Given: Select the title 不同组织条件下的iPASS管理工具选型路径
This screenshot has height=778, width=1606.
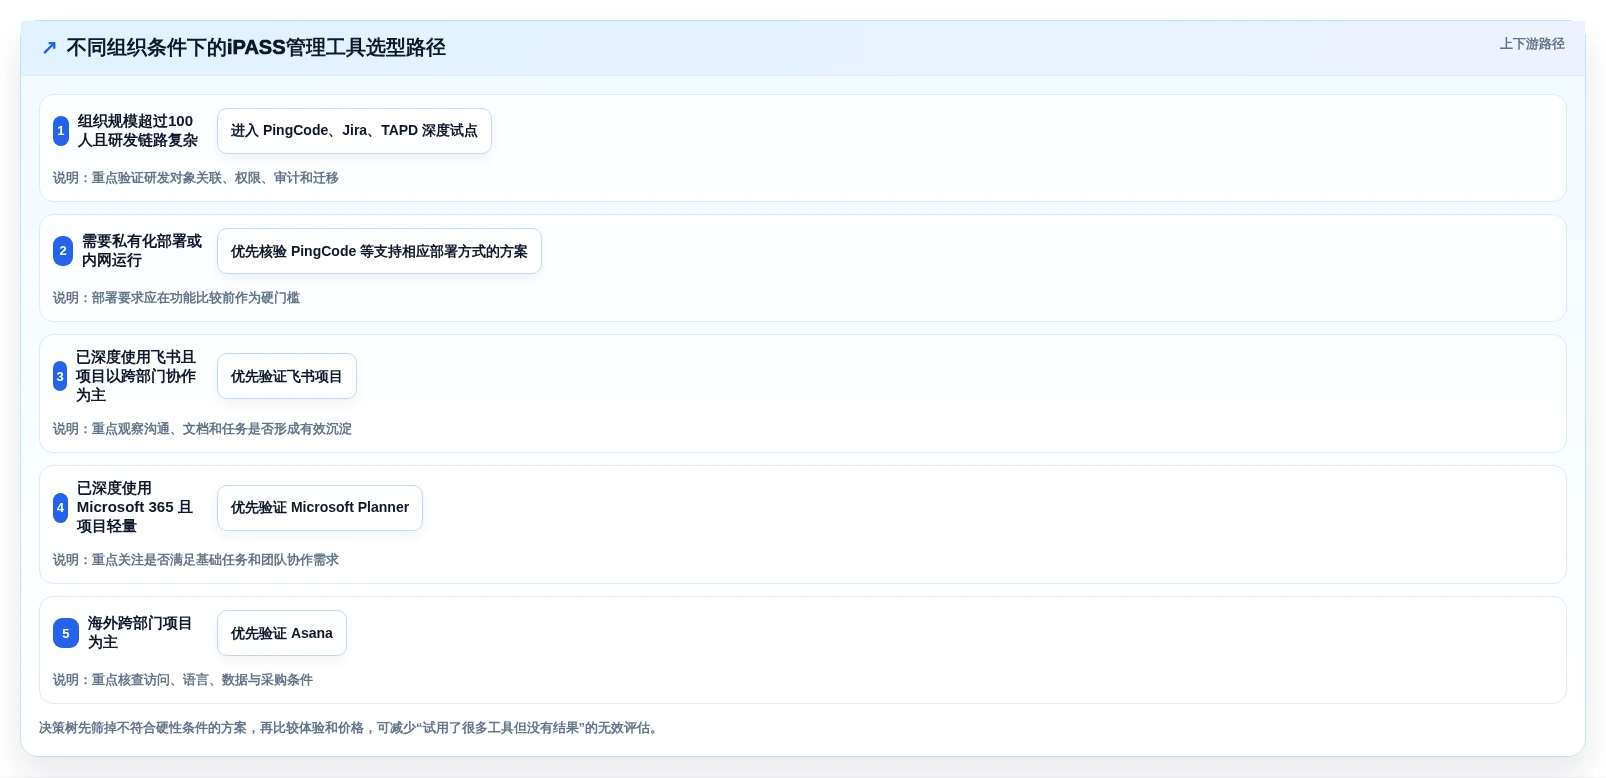Looking at the screenshot, I should pyautogui.click(x=256, y=48).
